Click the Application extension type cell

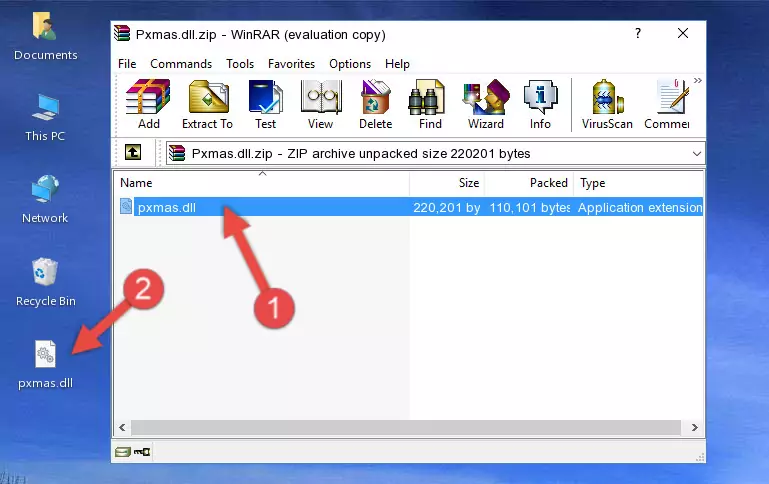point(640,208)
